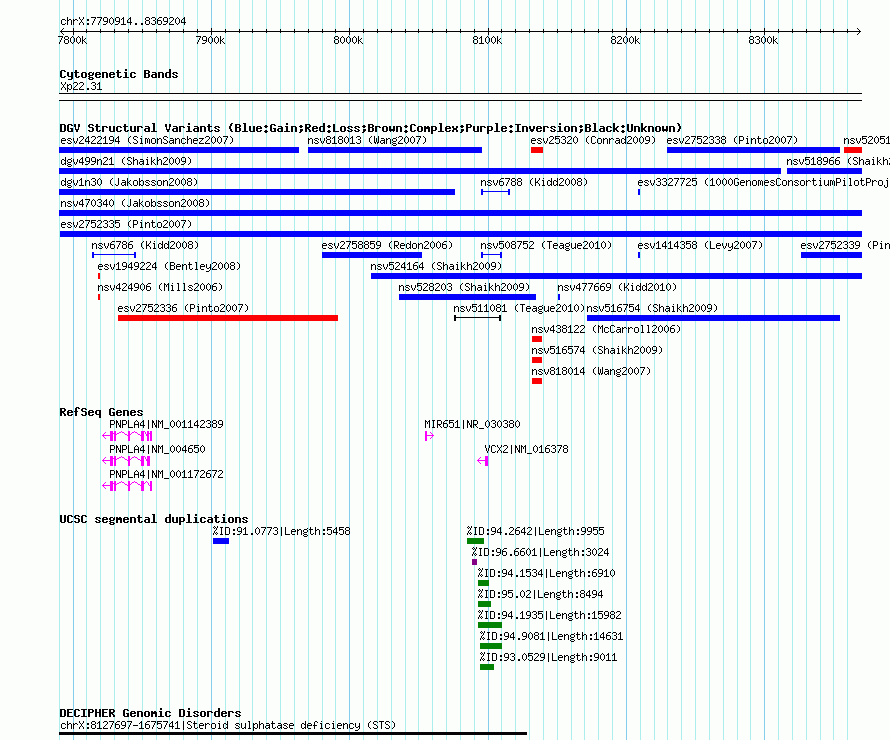Click the nsv528203 blue bar
This screenshot has height=740, width=890.
467,297
